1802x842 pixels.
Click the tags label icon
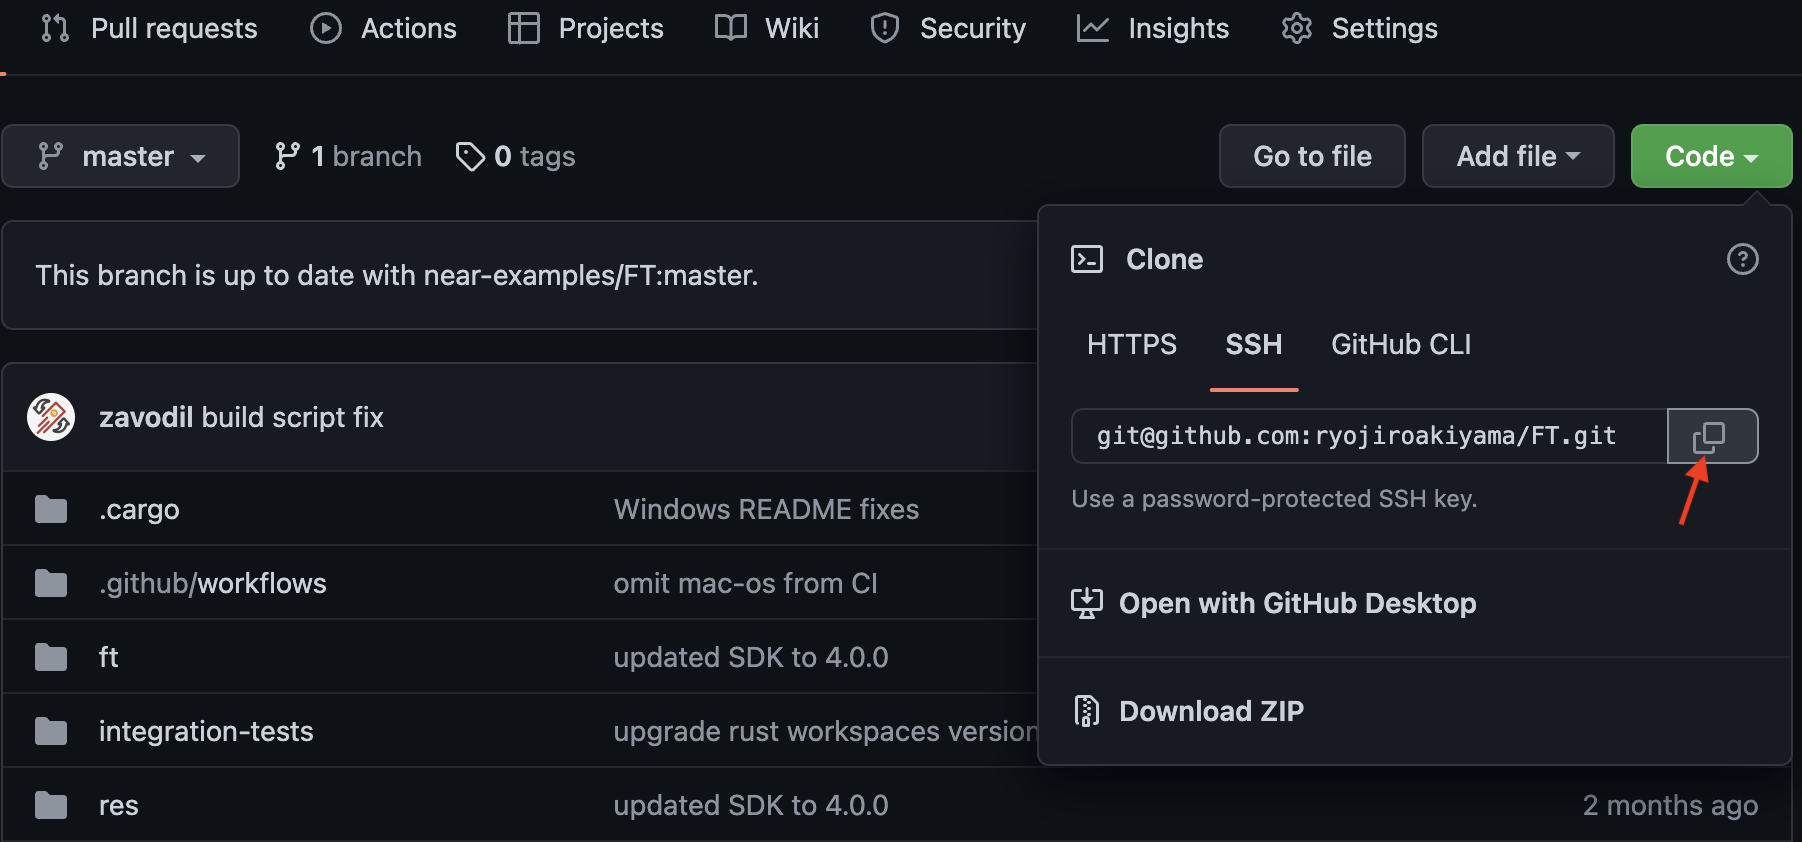[470, 157]
